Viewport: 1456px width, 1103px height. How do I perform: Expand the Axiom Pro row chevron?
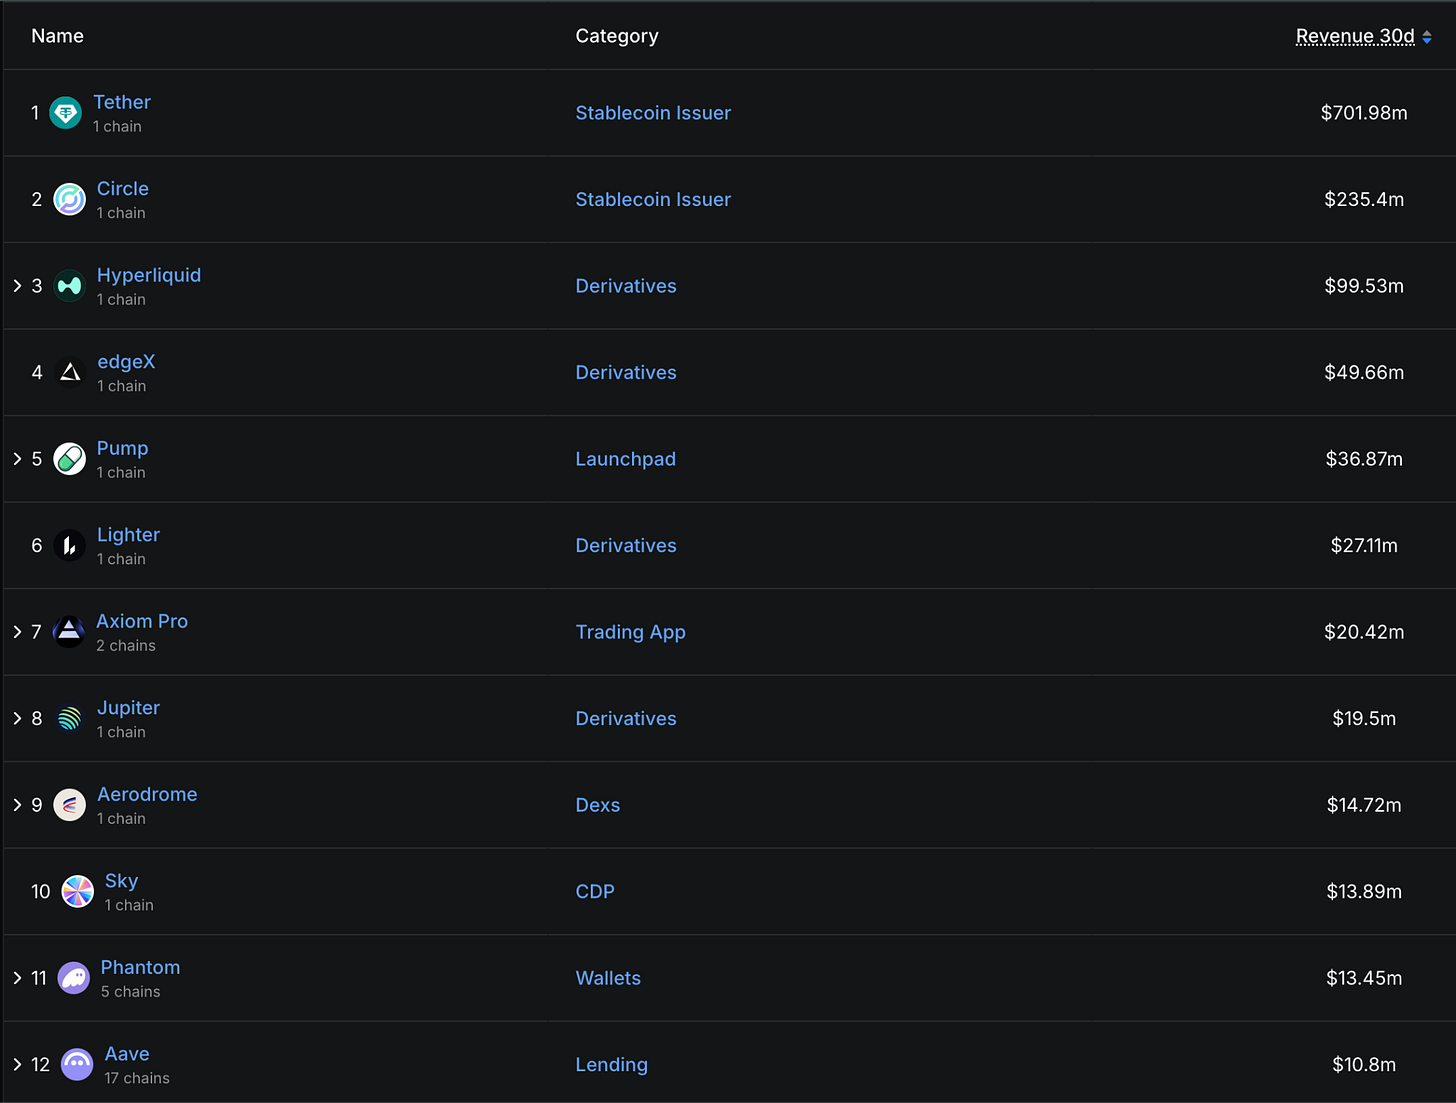click(17, 632)
